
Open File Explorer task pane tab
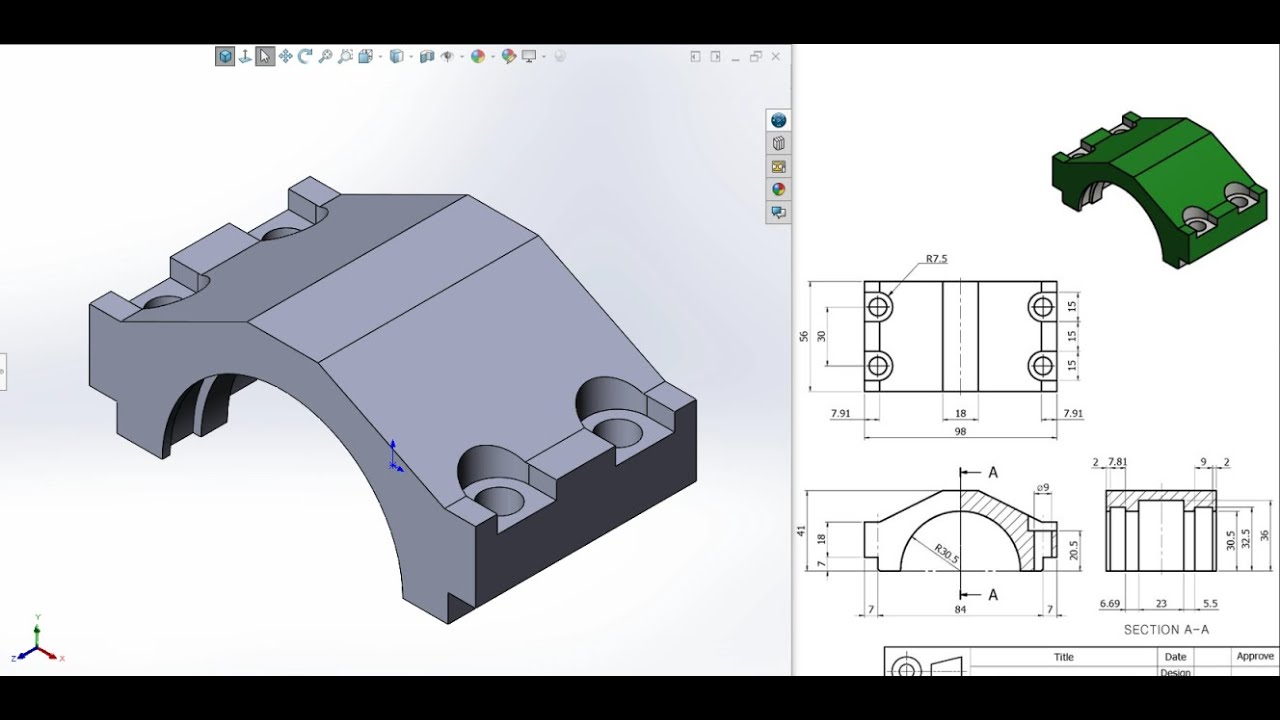[778, 166]
